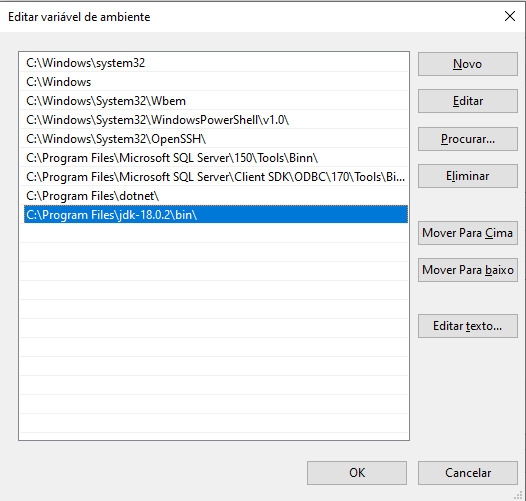Viewport: 526px width, 501px height.
Task: Close the Editar variável de ambiente dialog
Action: coord(510,16)
